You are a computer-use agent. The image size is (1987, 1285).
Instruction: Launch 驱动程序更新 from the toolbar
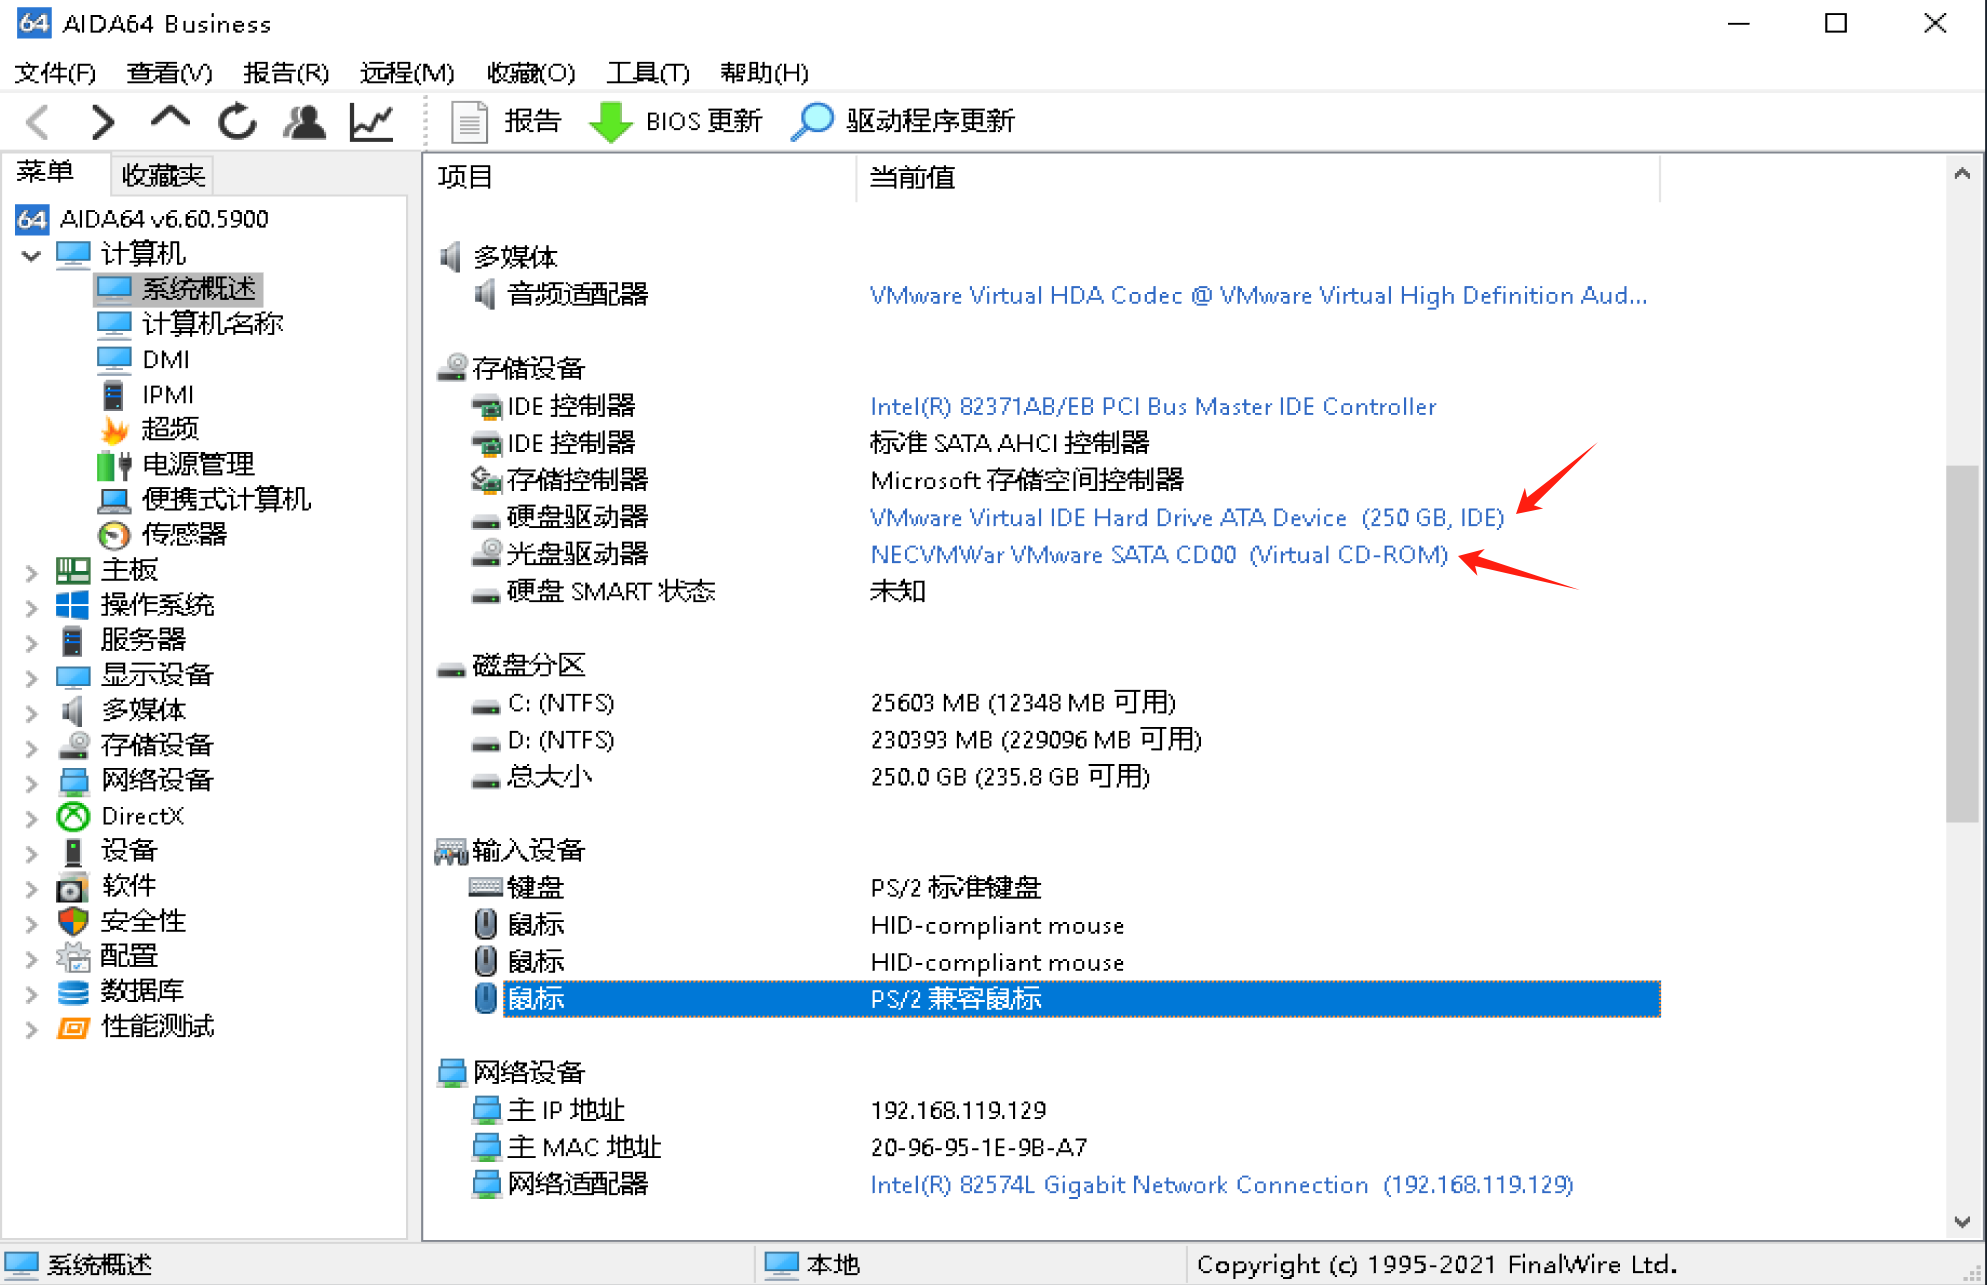pos(903,121)
